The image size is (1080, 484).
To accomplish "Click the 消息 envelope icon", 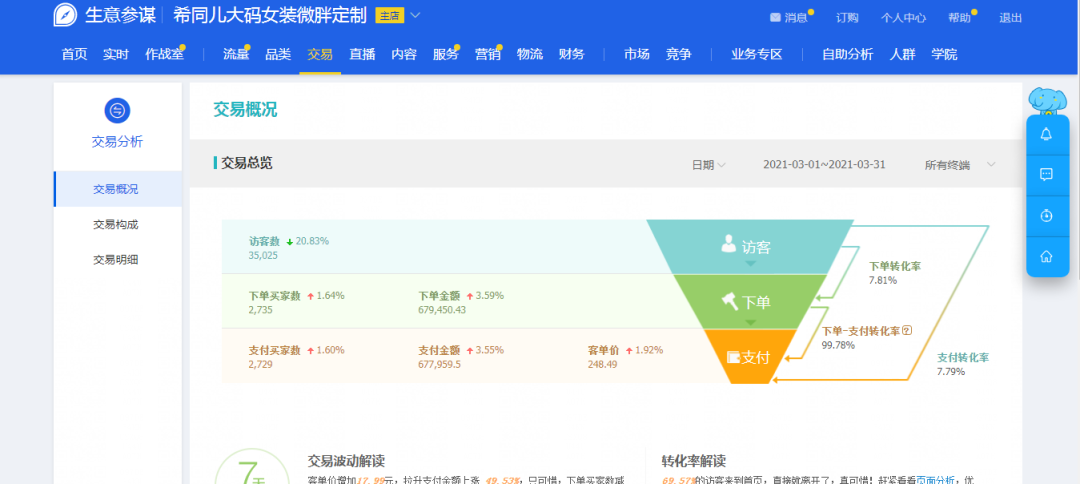I will tap(775, 17).
